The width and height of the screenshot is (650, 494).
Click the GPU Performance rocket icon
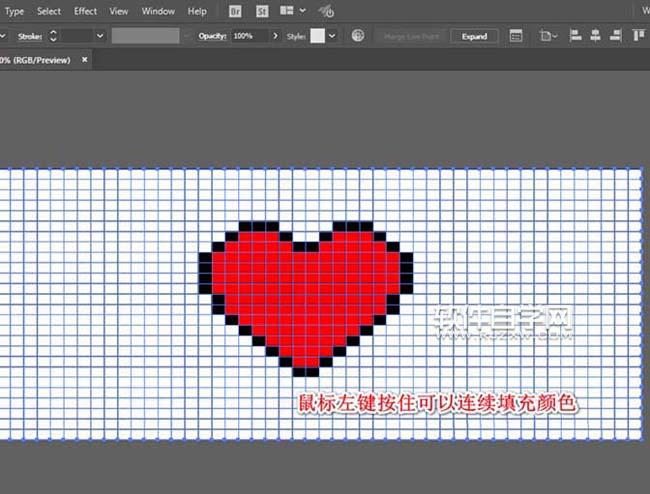pyautogui.click(x=326, y=12)
